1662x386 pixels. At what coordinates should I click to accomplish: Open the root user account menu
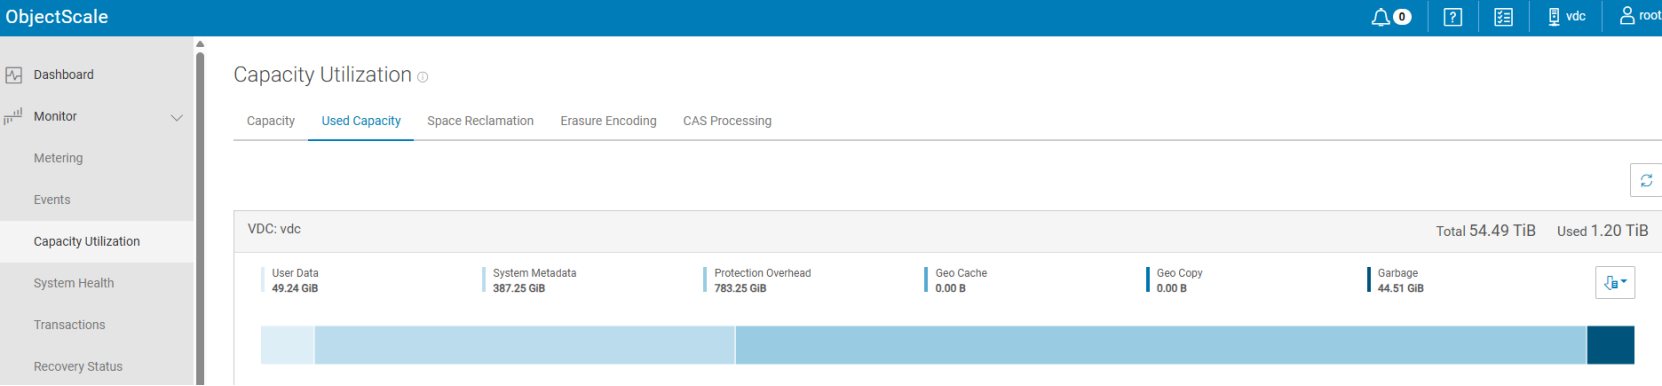[x=1640, y=16]
